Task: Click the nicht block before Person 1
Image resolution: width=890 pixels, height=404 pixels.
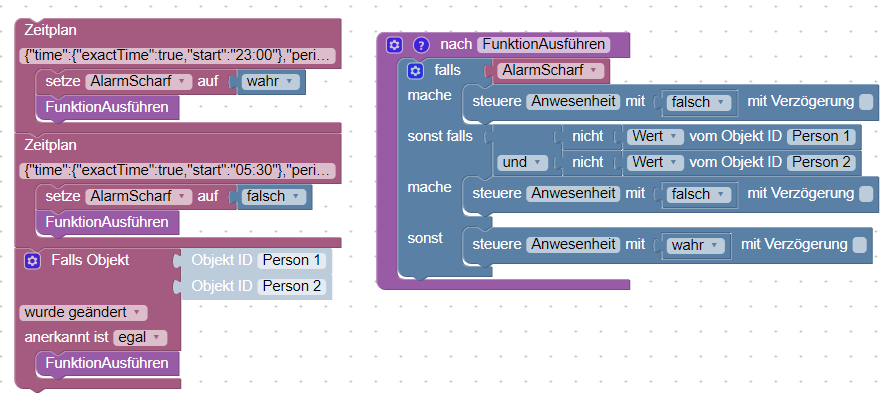Action: click(x=588, y=136)
